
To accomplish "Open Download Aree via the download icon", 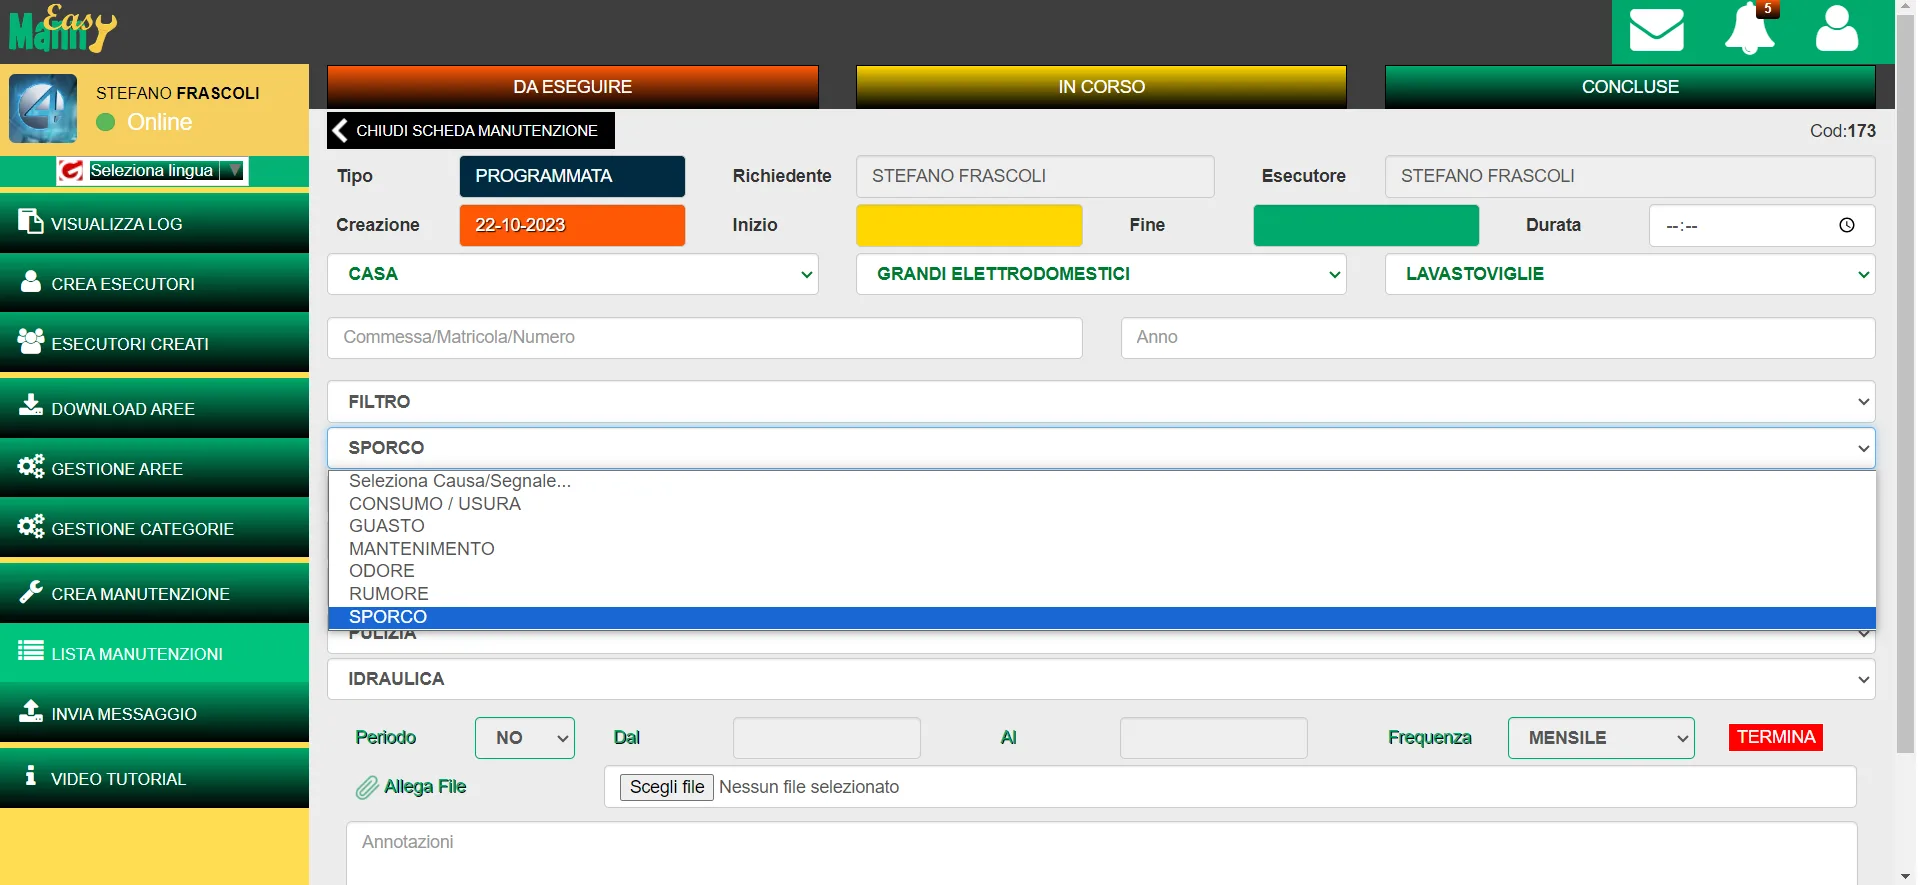I will (31, 405).
